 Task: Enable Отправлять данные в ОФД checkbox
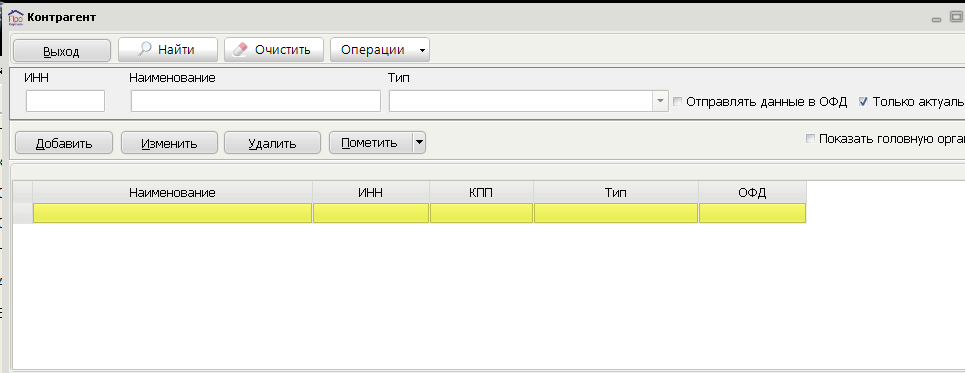[x=678, y=102]
